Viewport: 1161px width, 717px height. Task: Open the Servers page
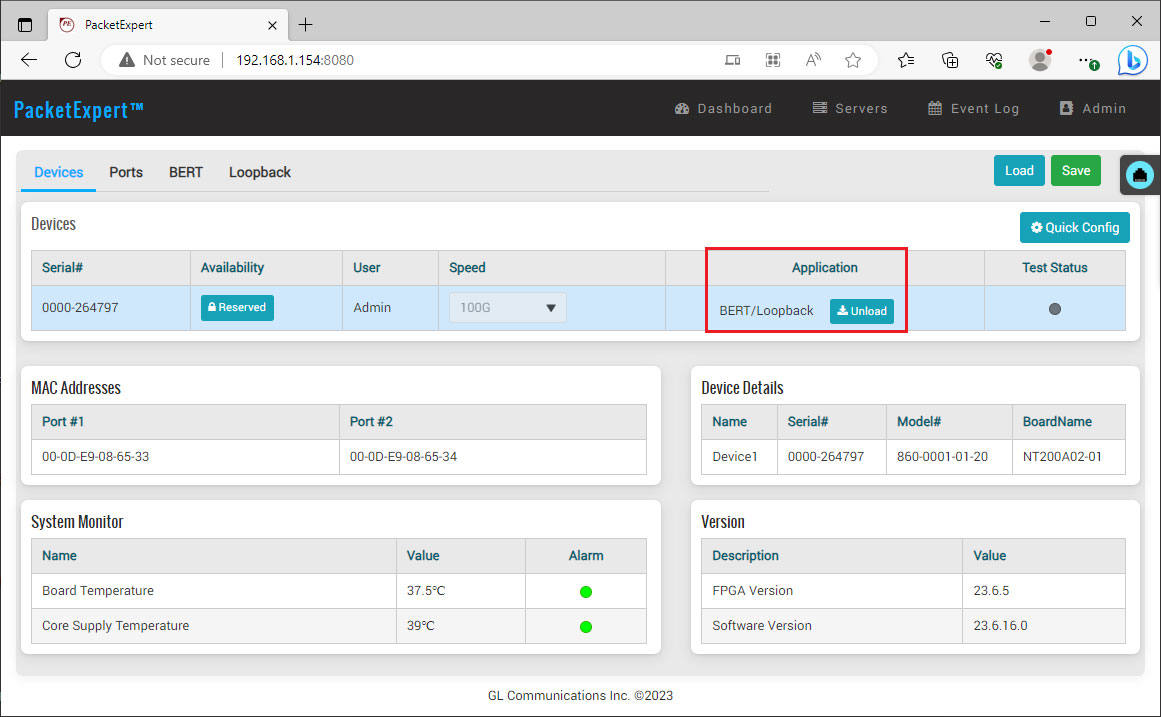[850, 108]
